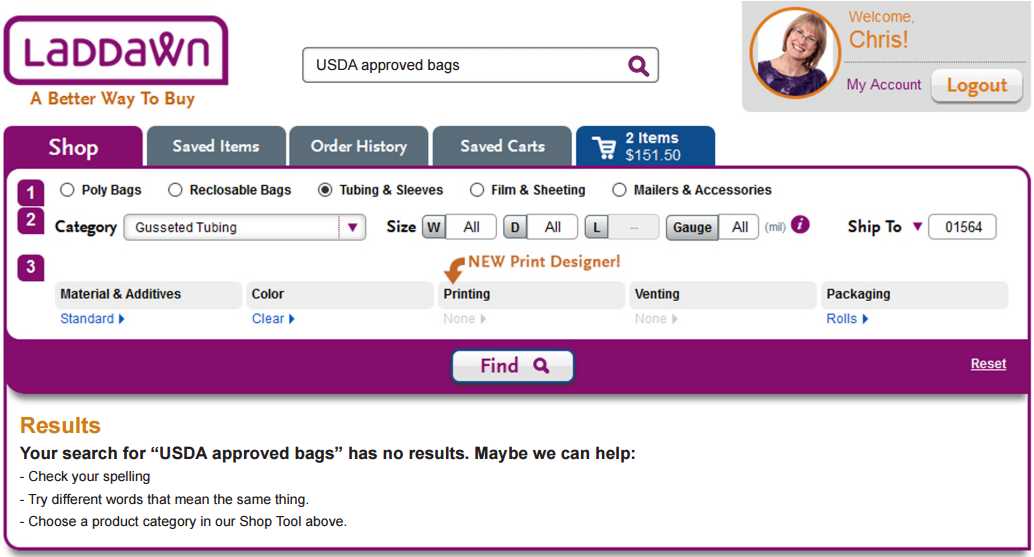The width and height of the screenshot is (1034, 557).
Task: Click the disabled length input field
Action: pos(634,227)
